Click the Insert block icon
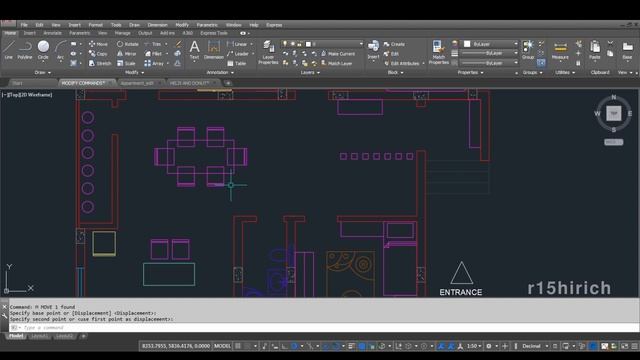This screenshot has width=640, height=360. pos(373,50)
